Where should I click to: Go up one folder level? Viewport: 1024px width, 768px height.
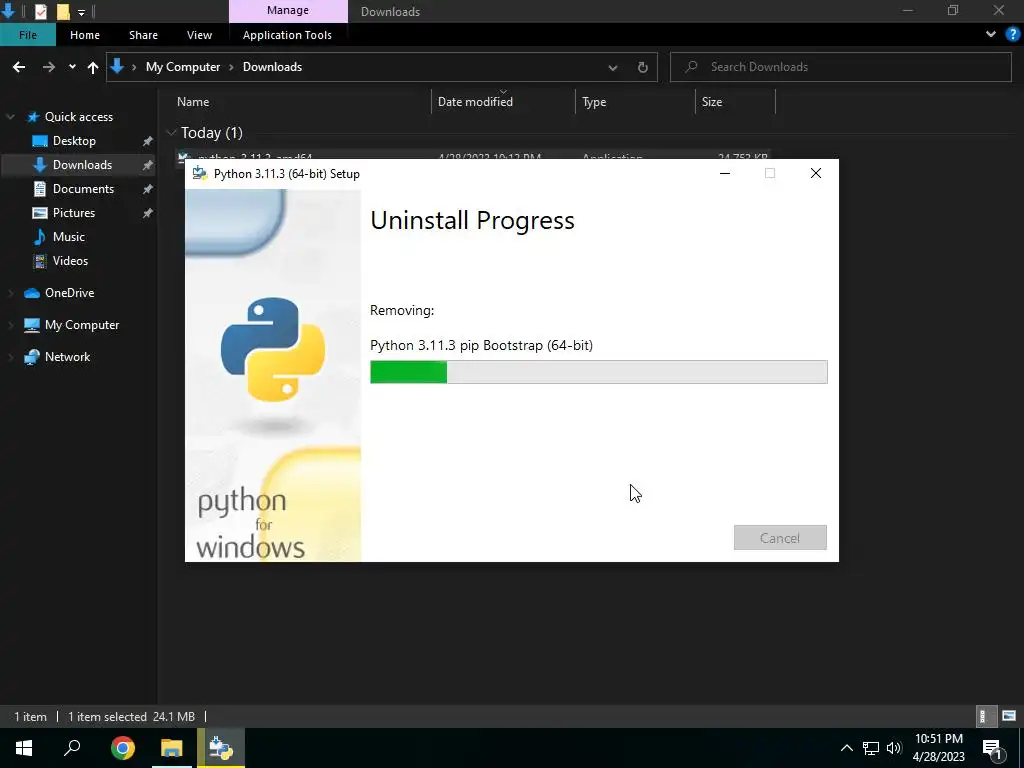tap(93, 67)
